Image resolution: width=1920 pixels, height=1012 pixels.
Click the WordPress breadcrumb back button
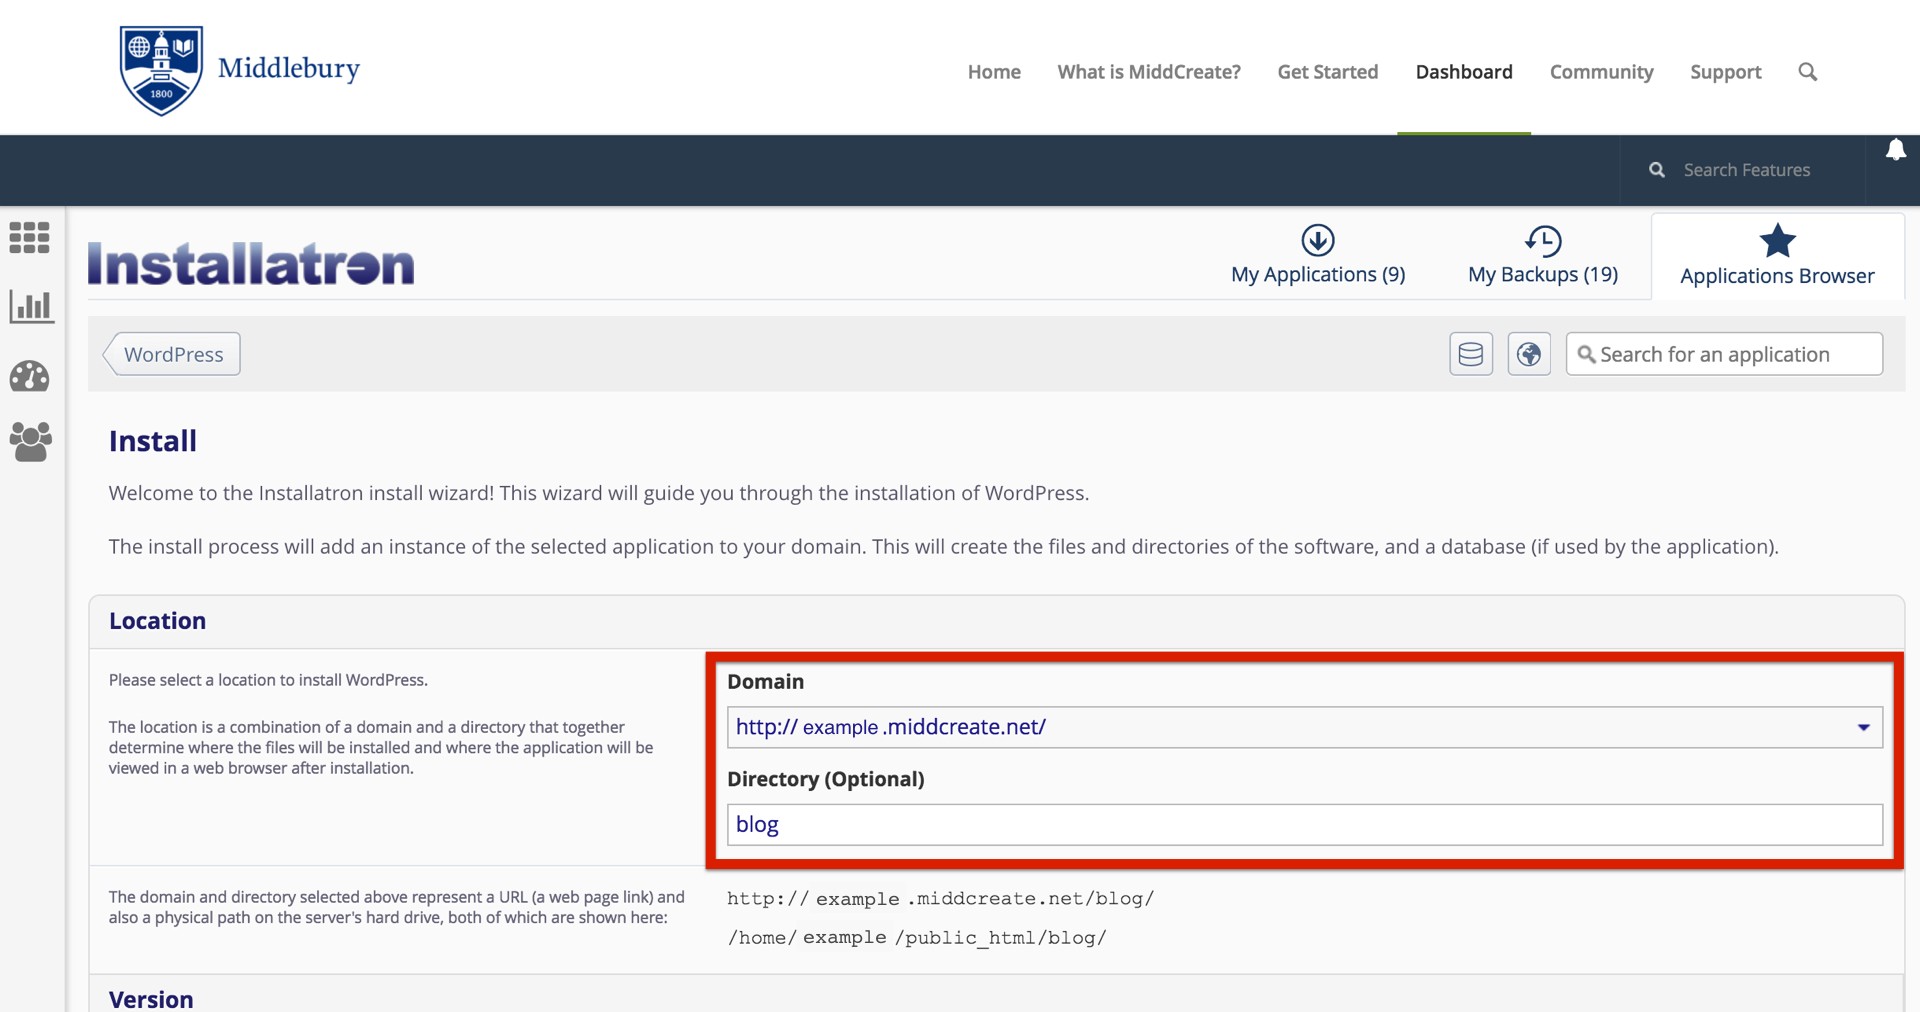coord(173,354)
